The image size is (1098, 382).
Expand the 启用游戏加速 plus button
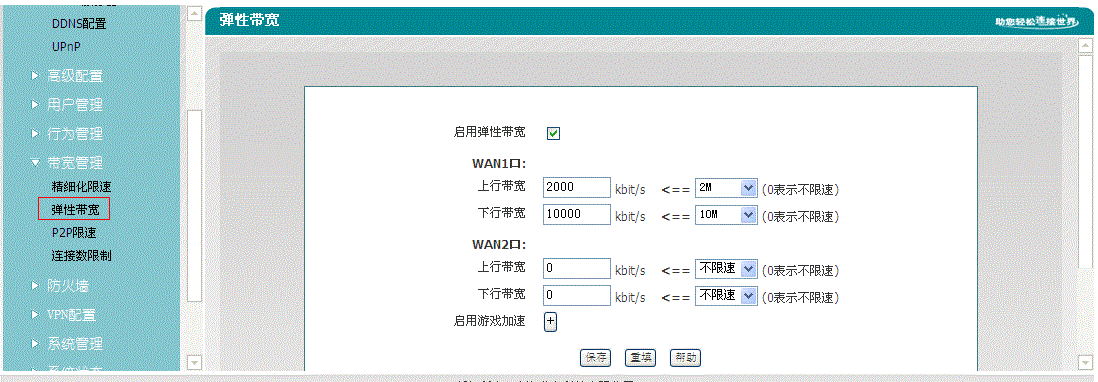tap(550, 321)
